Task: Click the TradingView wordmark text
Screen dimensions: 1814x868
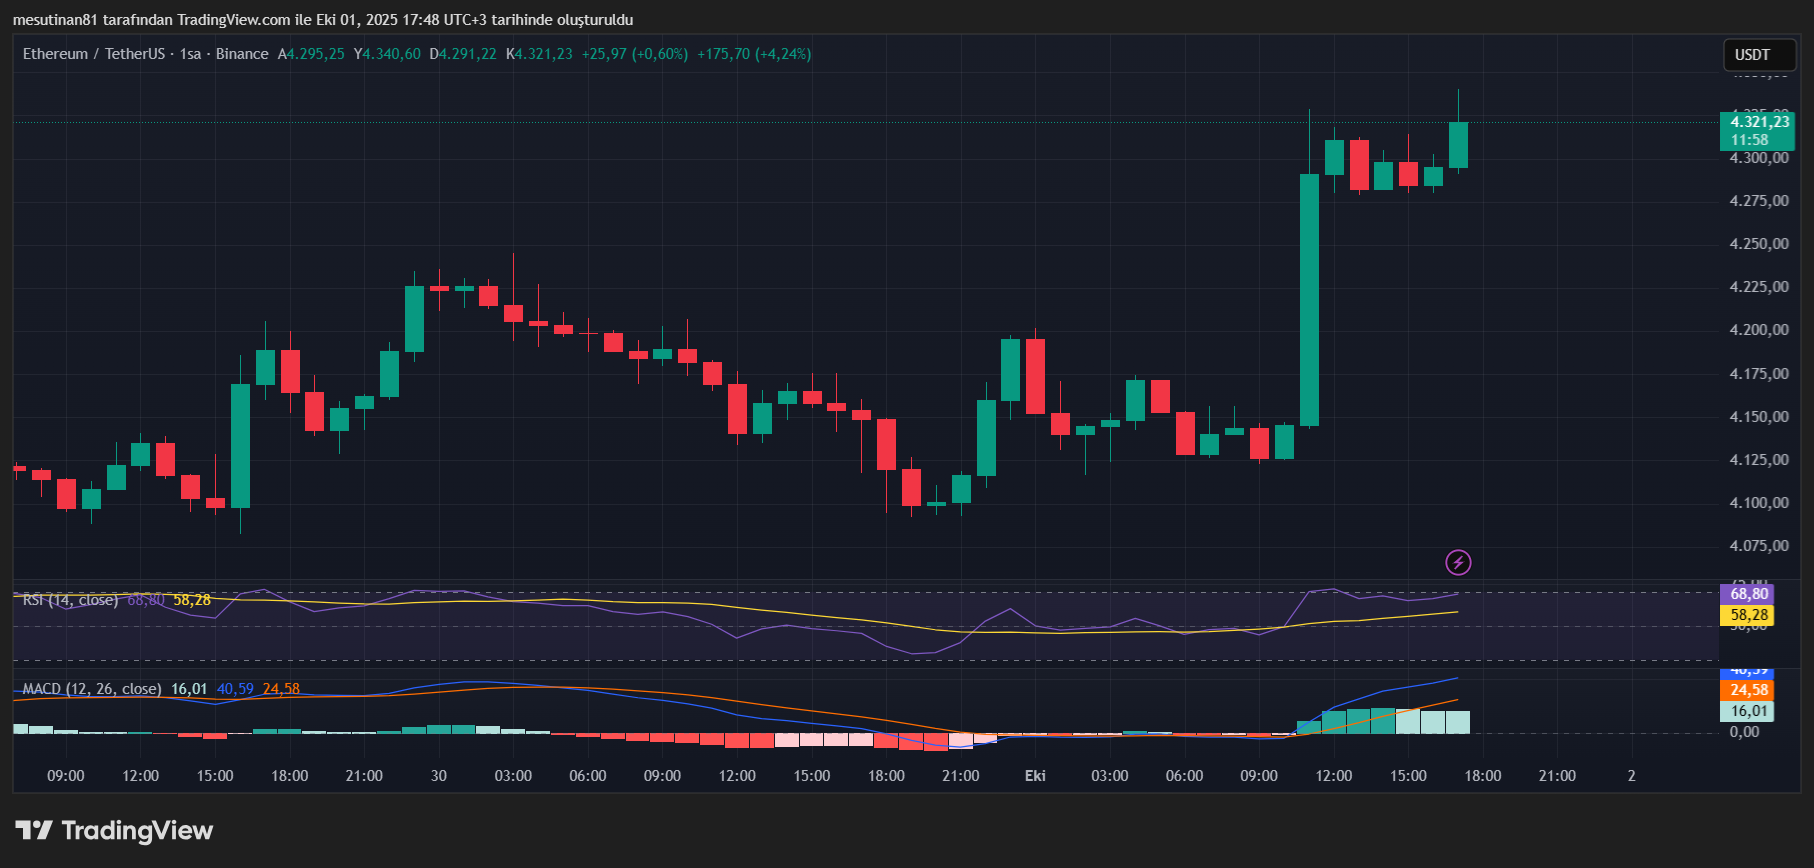Action: pos(137,831)
